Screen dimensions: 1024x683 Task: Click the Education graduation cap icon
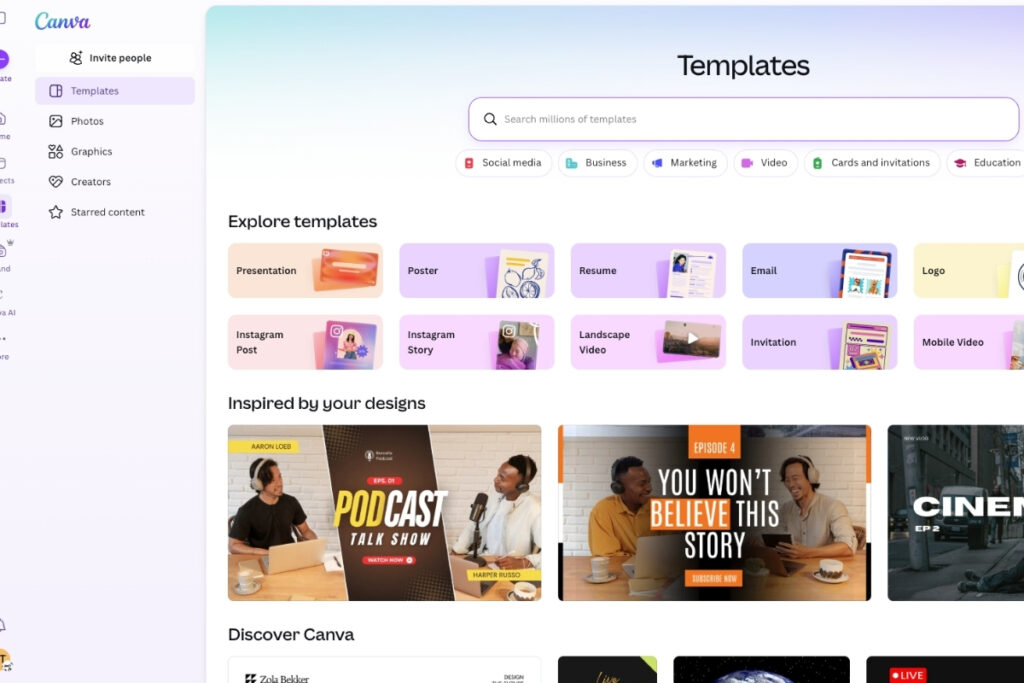point(960,163)
